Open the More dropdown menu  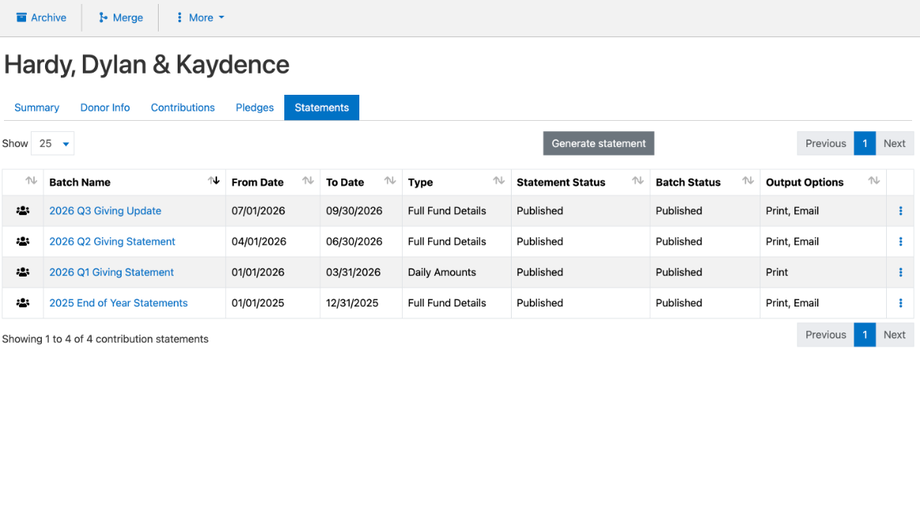pos(200,18)
